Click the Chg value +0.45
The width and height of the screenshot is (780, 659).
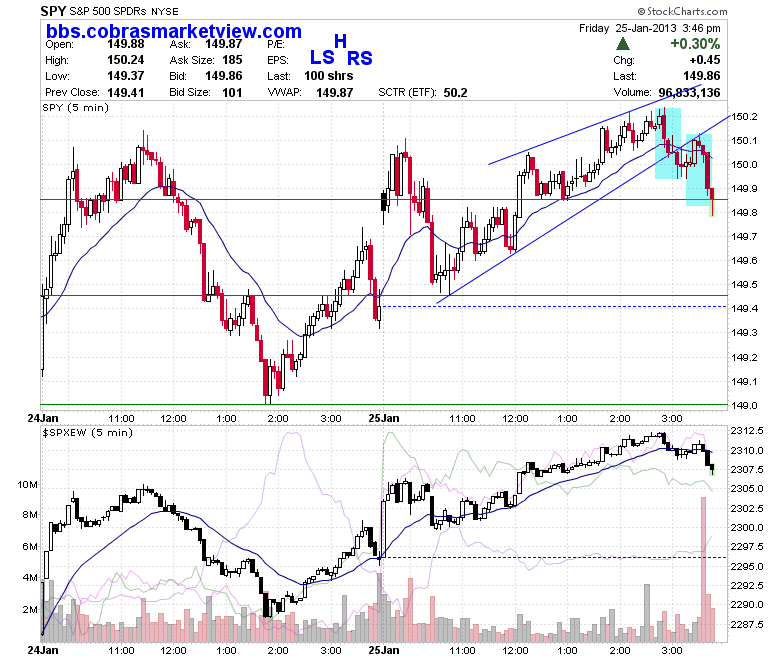pyautogui.click(x=704, y=60)
